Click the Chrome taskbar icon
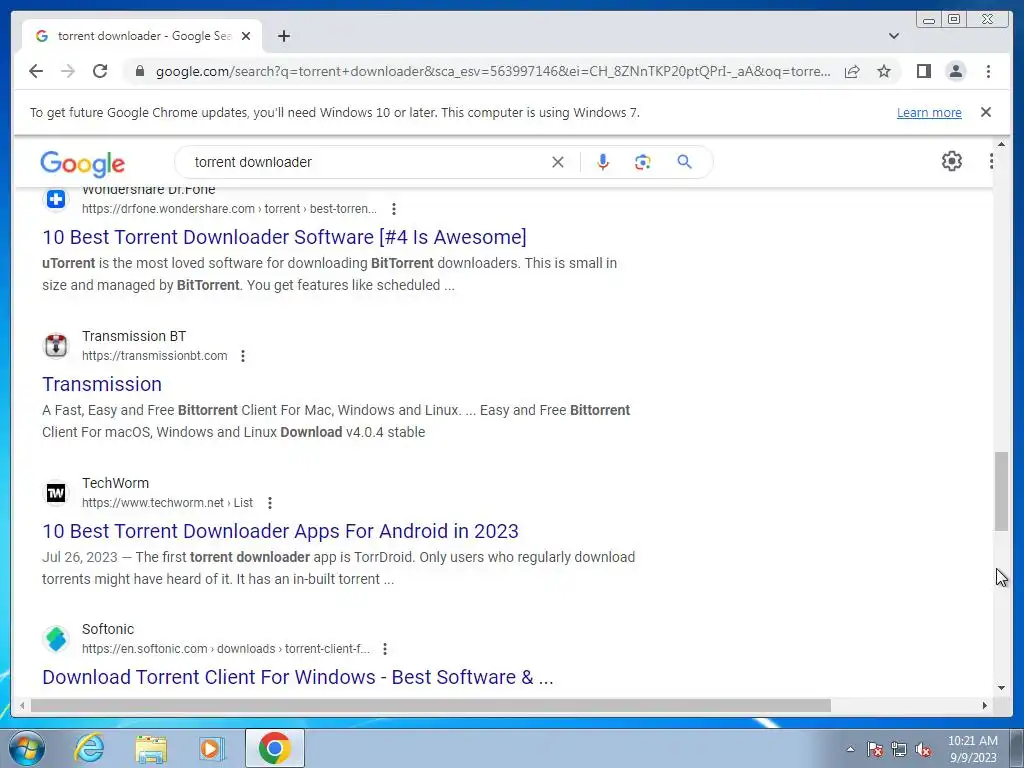The height and width of the screenshot is (768, 1024). [x=274, y=748]
